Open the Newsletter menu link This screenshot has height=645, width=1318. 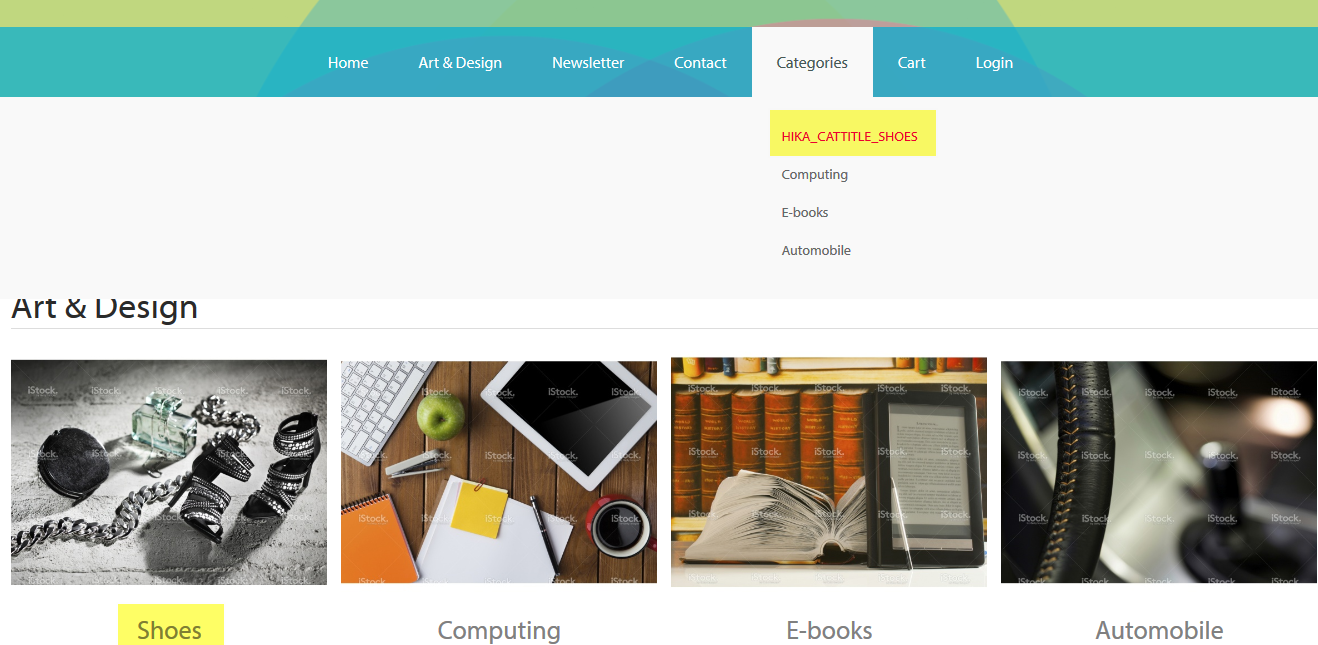coord(588,62)
